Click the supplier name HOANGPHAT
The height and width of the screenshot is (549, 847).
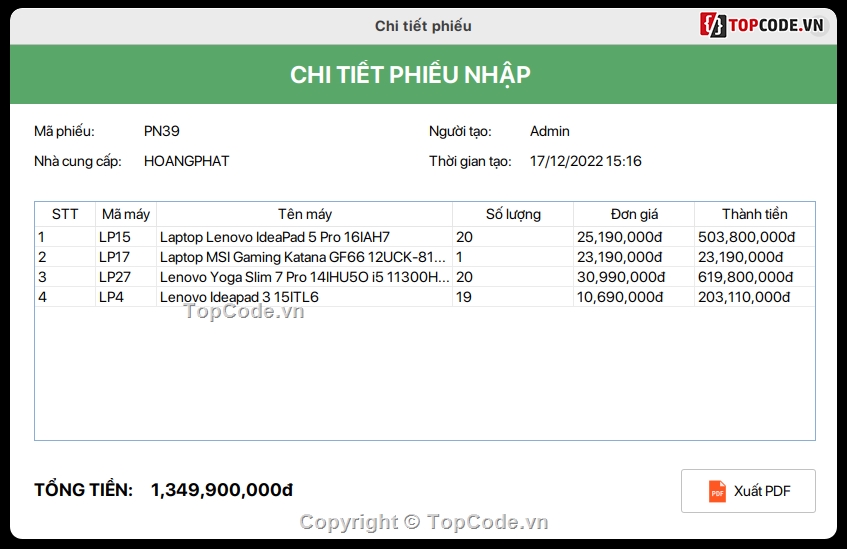186,161
